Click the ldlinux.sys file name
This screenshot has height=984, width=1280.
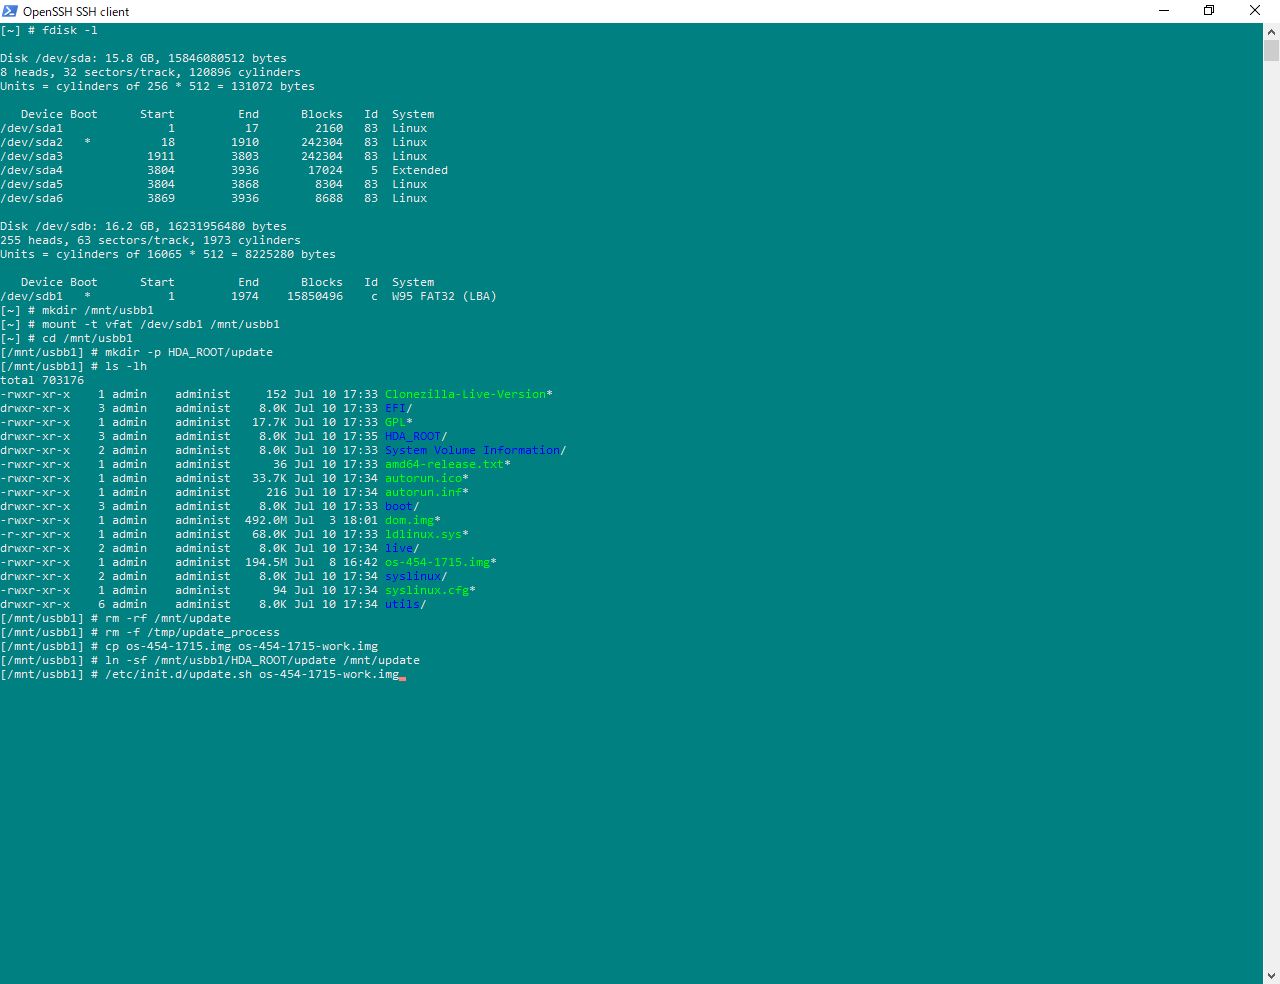pos(423,534)
